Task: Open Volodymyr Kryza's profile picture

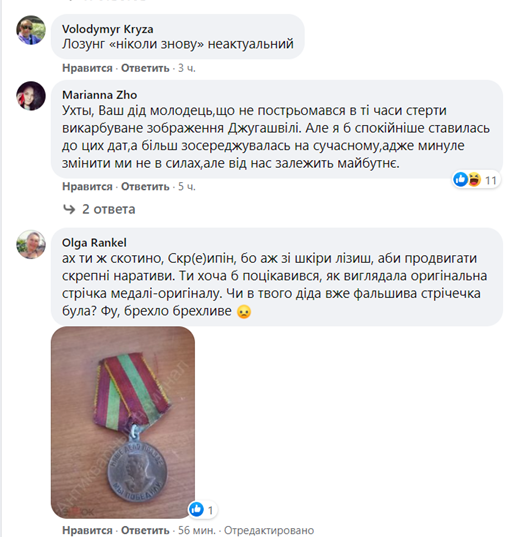Action: click(x=31, y=30)
